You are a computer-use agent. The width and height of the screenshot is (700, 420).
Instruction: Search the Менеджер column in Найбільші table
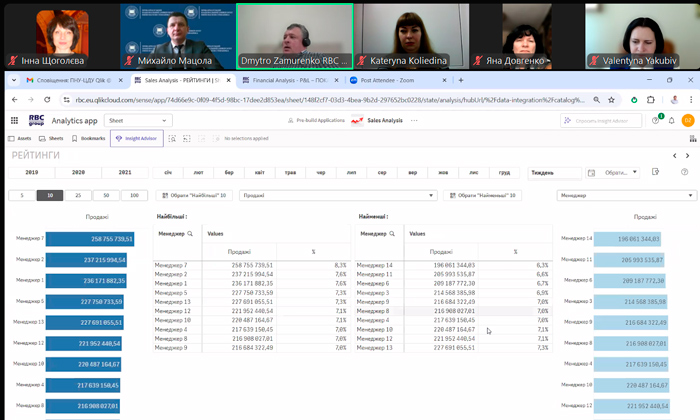pyautogui.click(x=192, y=233)
